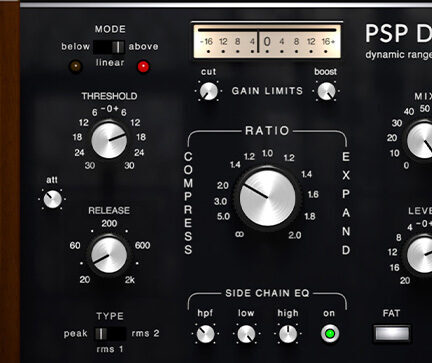The width and height of the screenshot is (432, 363).
Task: Click the 'rms 1' type label
Action: 110,349
